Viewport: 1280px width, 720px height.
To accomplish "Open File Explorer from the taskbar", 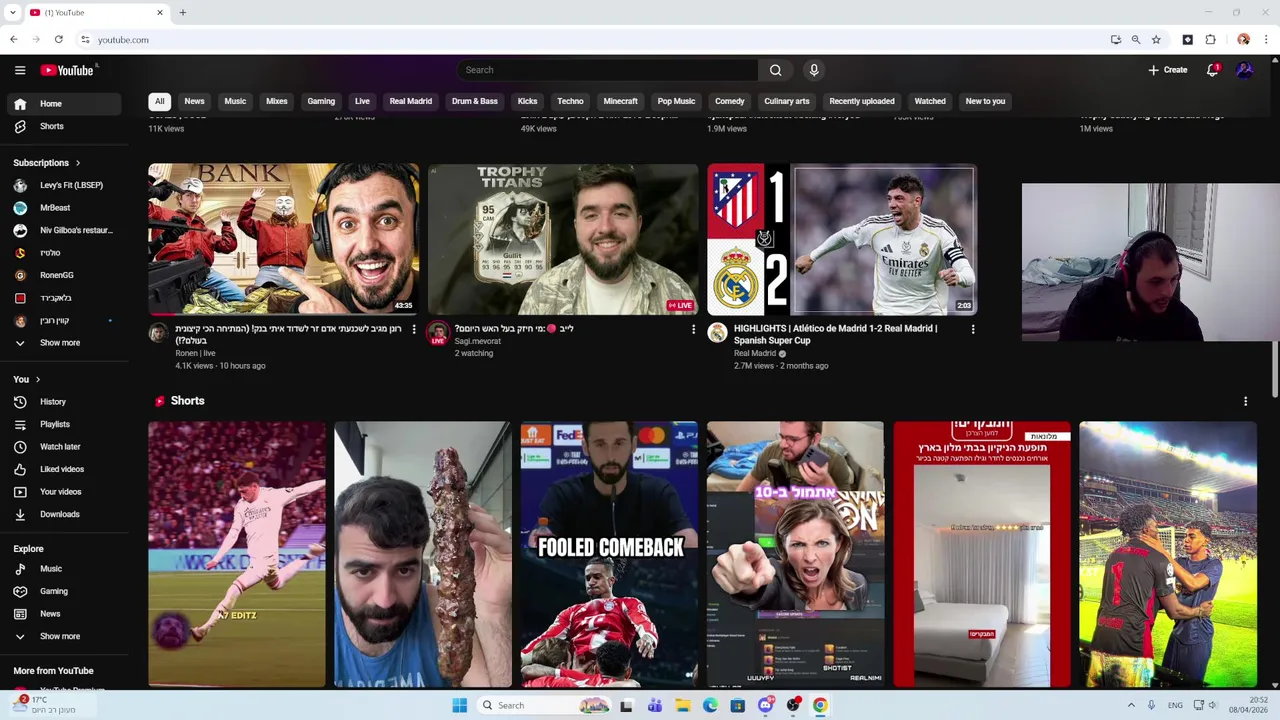I will 682,705.
